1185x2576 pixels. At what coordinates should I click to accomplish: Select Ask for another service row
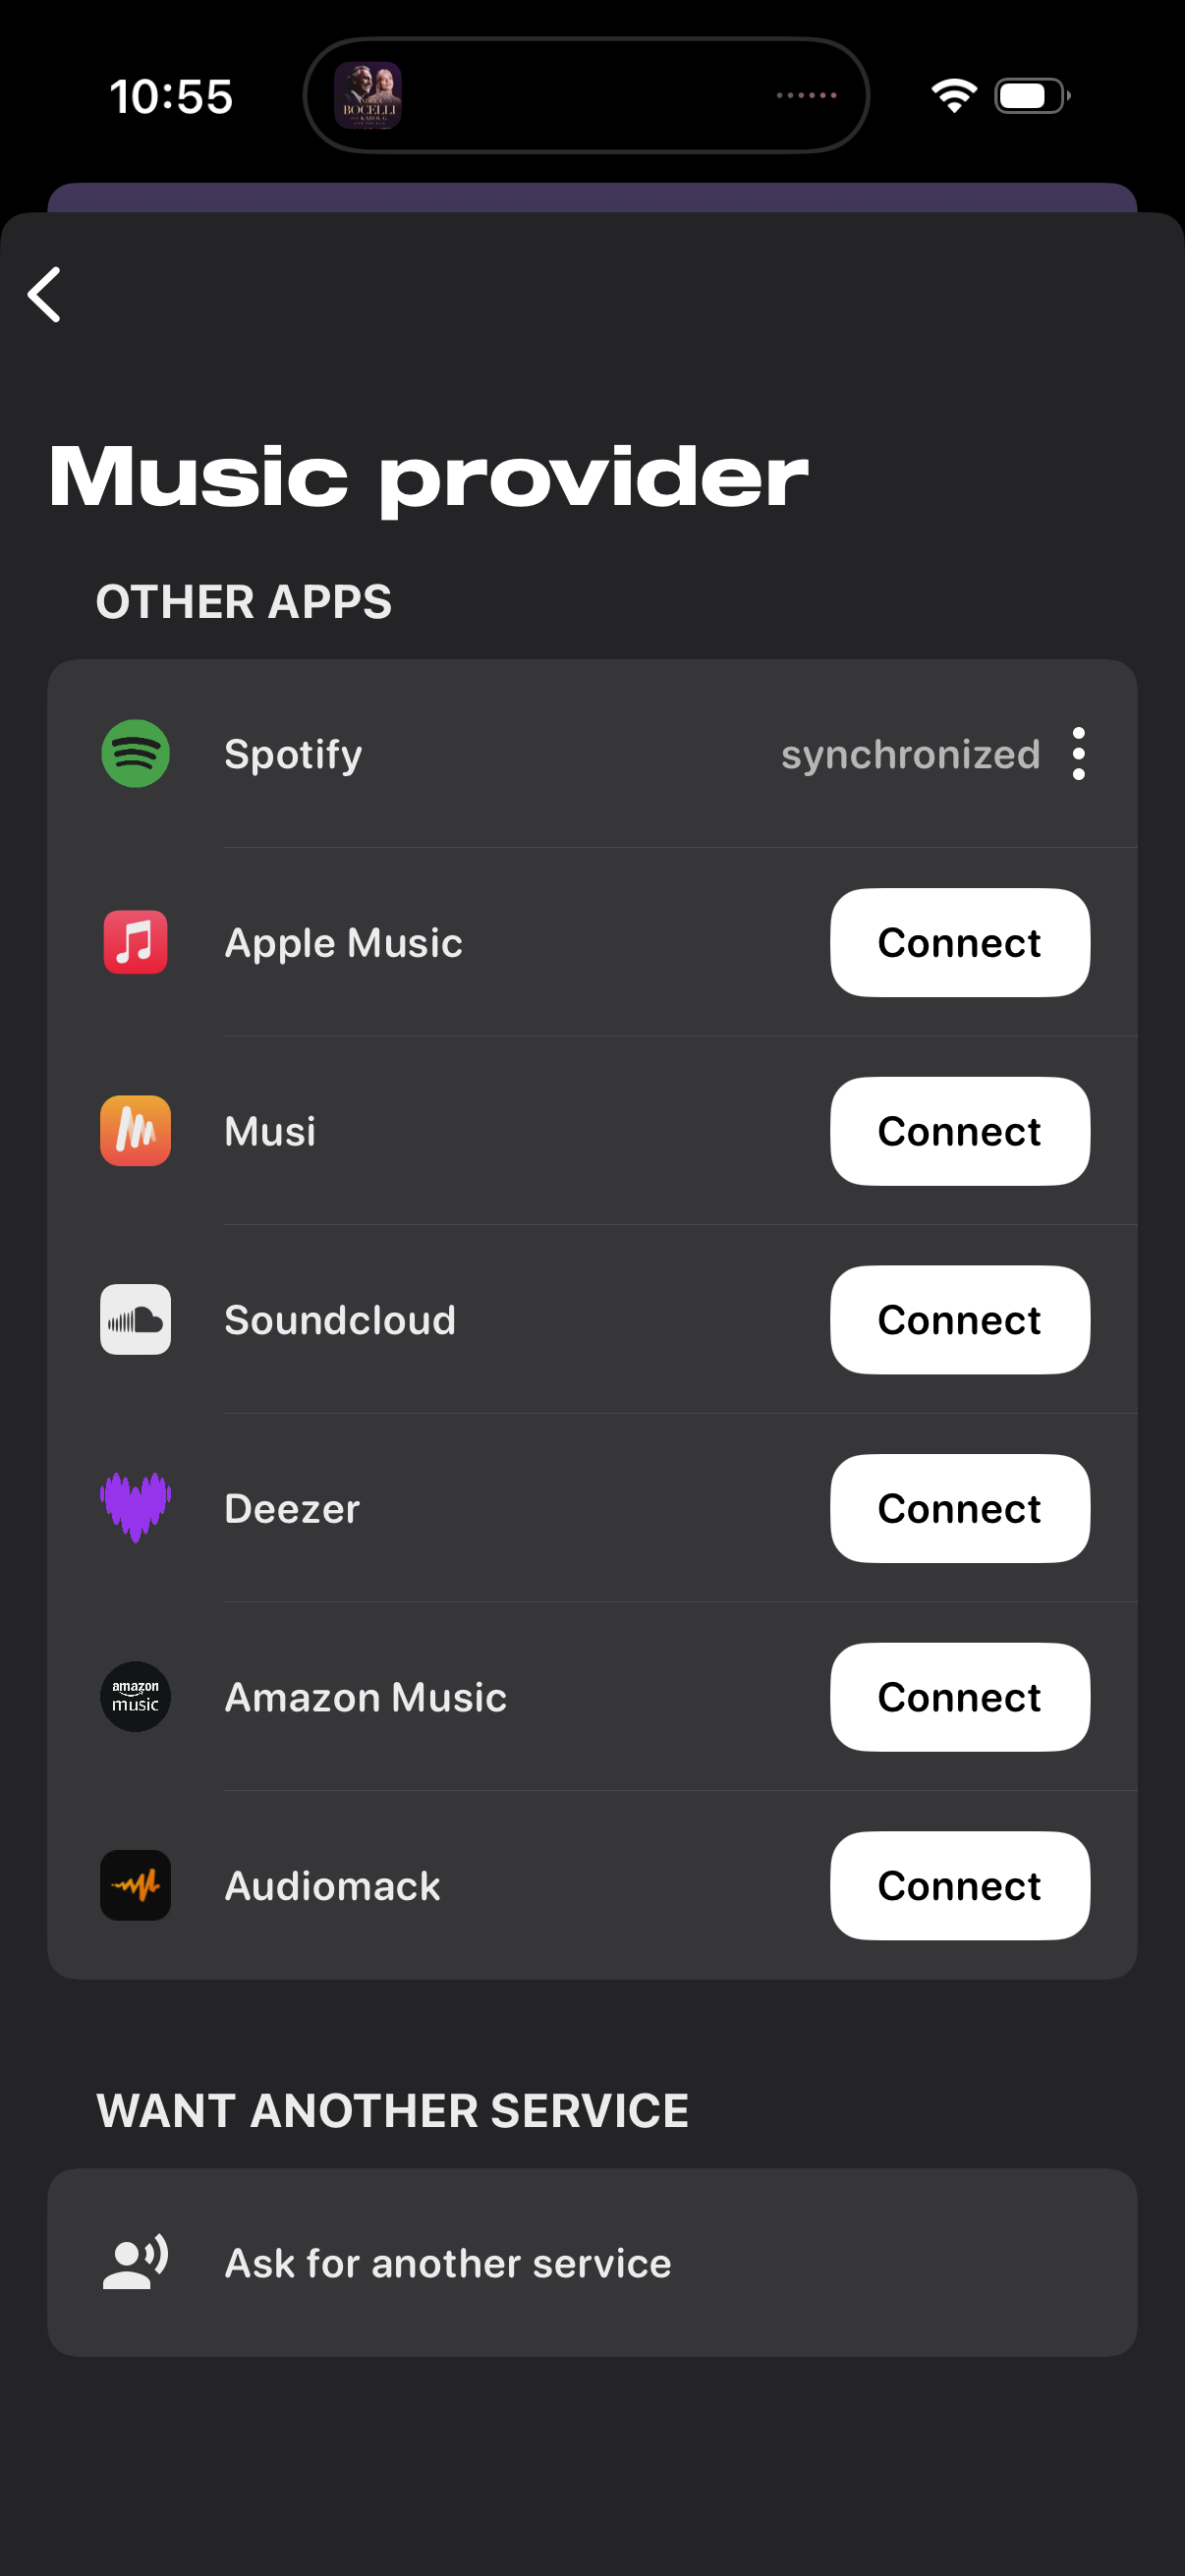click(592, 2263)
